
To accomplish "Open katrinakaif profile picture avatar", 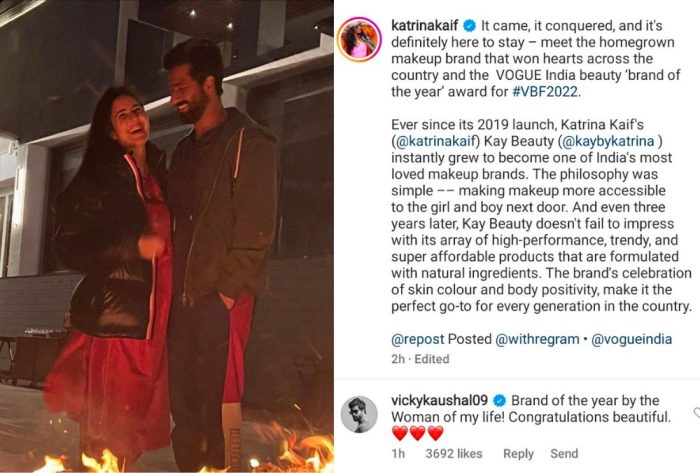I will pyautogui.click(x=359, y=40).
